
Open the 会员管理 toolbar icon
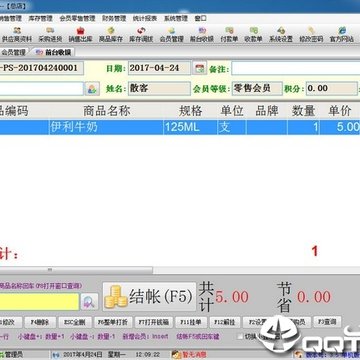click(x=171, y=35)
